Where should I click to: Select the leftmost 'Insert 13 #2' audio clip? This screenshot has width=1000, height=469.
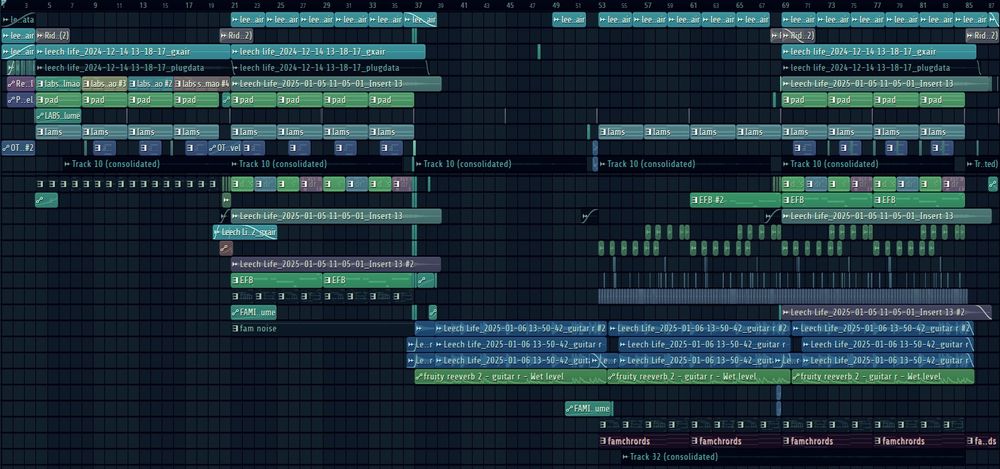coord(335,264)
